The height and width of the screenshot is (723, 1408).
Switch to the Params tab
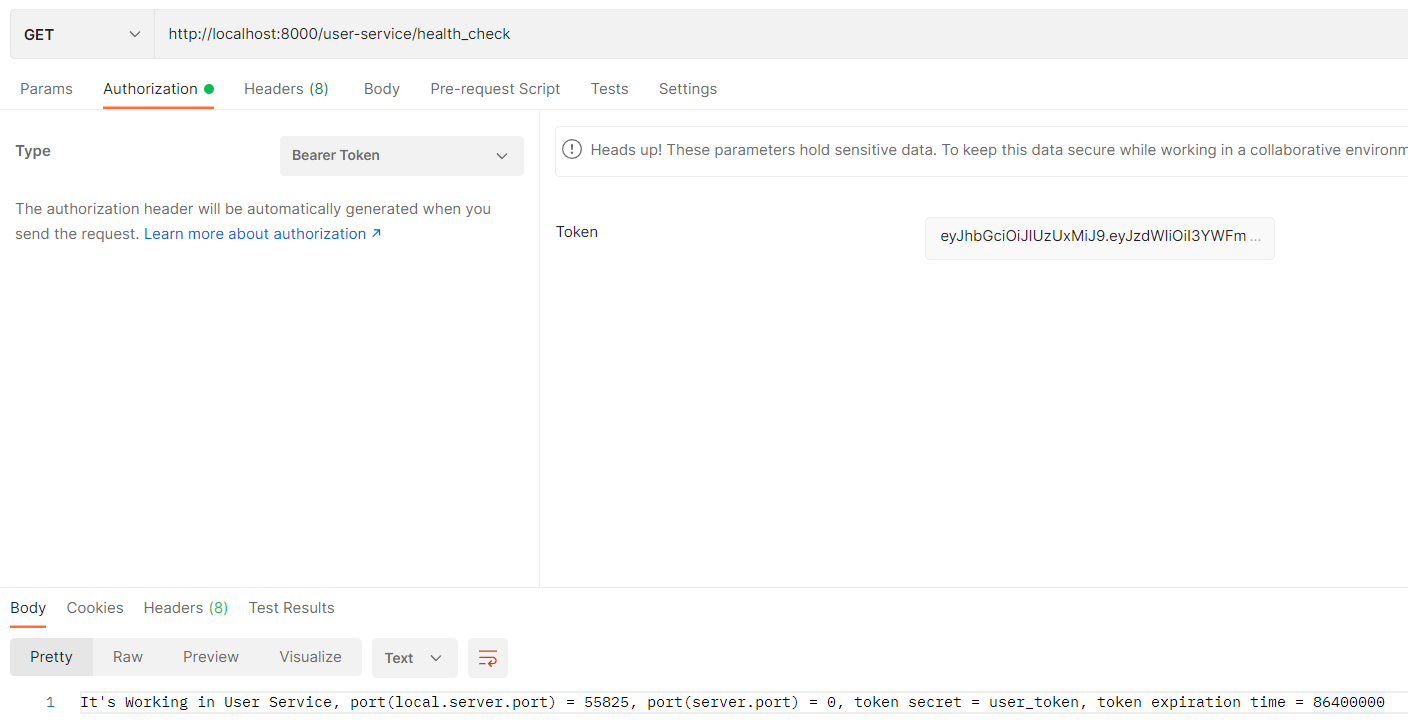click(x=46, y=89)
